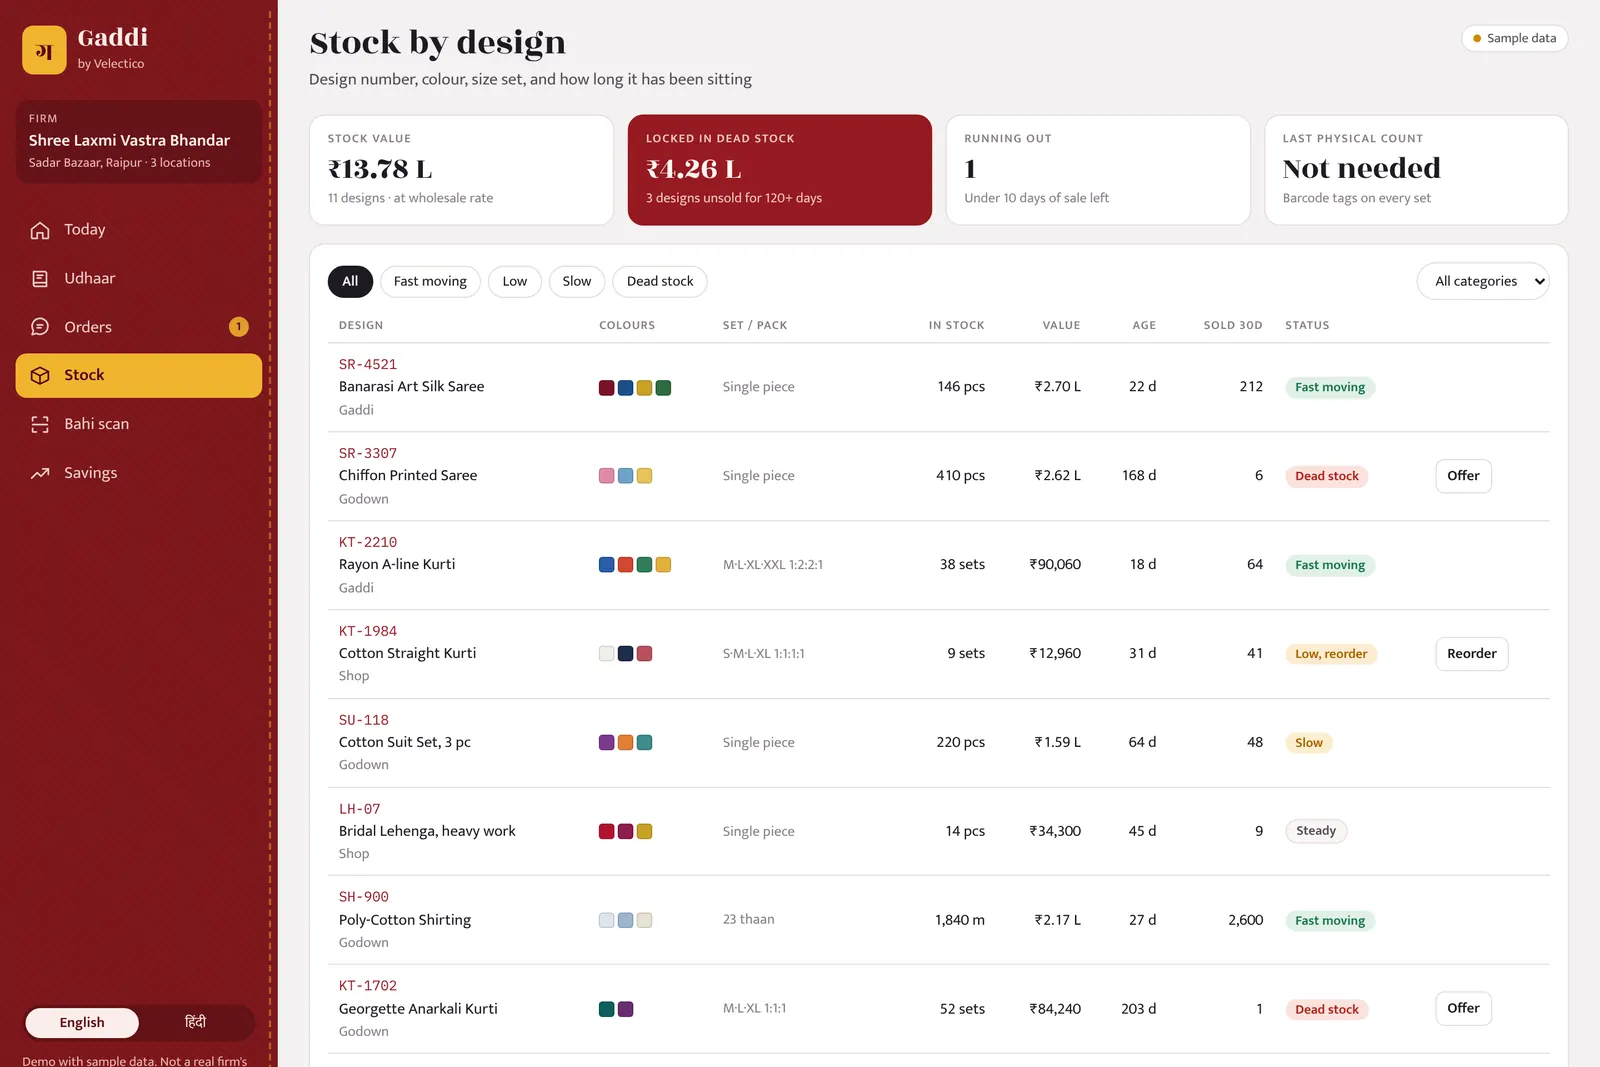Select pink swatch of Chiffon Printed Saree
This screenshot has height=1067, width=1600.
tap(606, 476)
